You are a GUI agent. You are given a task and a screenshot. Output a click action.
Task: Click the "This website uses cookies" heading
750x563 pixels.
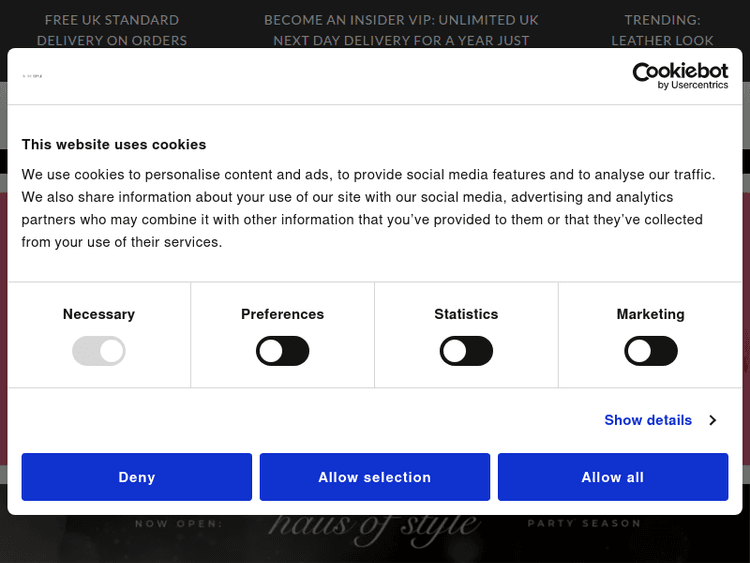click(x=114, y=144)
